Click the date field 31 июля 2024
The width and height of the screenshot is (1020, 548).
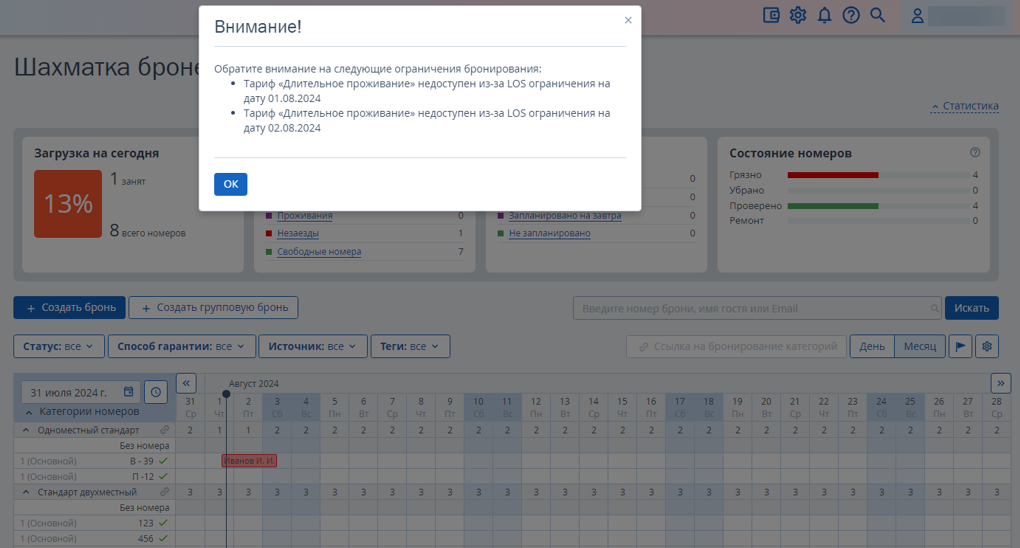tap(80, 392)
